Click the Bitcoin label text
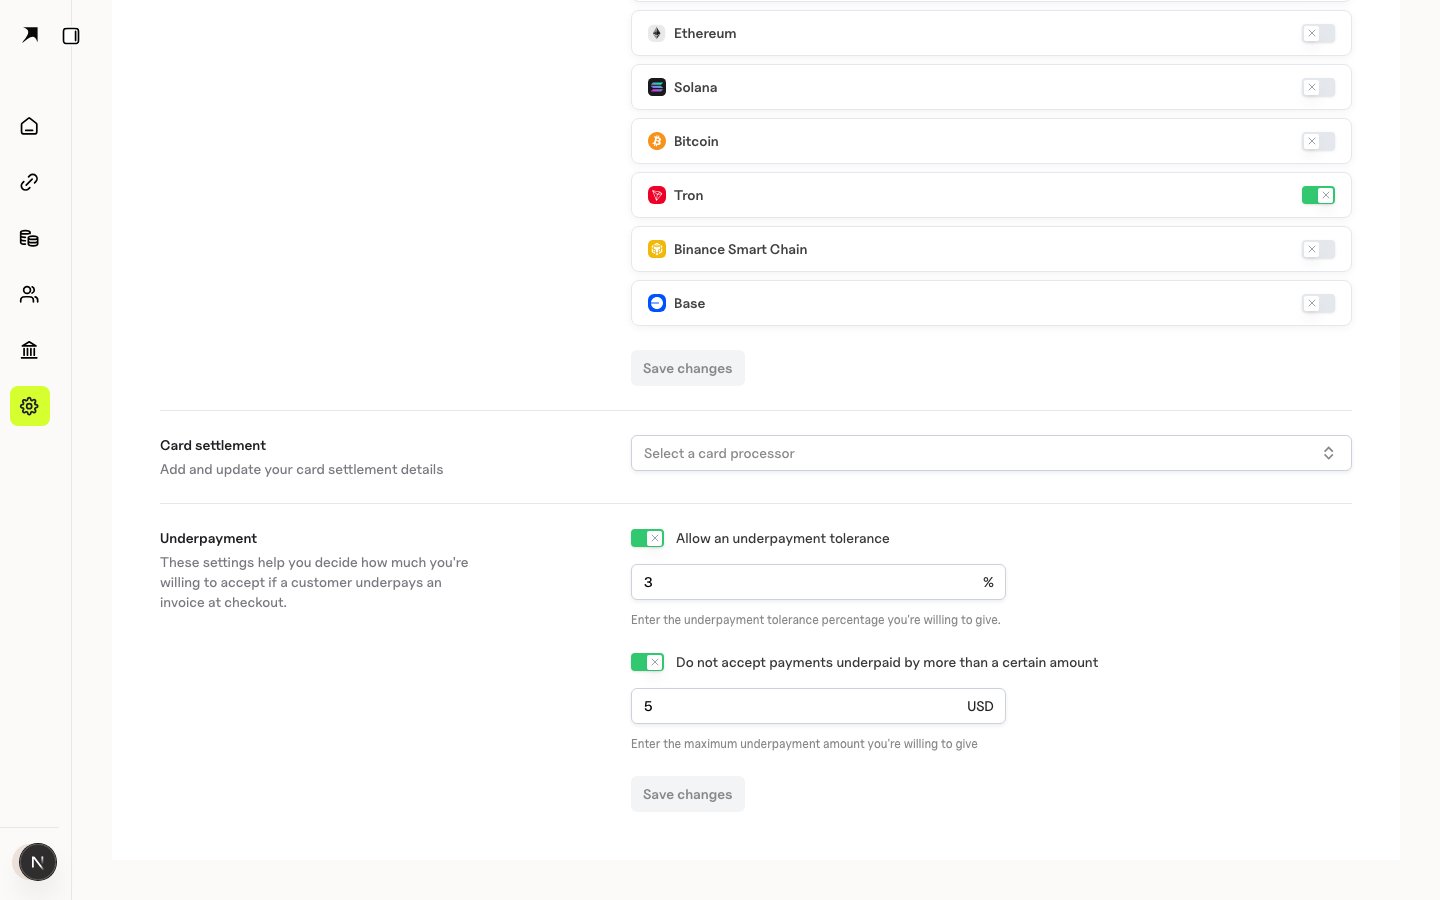This screenshot has height=900, width=1440. tap(696, 141)
